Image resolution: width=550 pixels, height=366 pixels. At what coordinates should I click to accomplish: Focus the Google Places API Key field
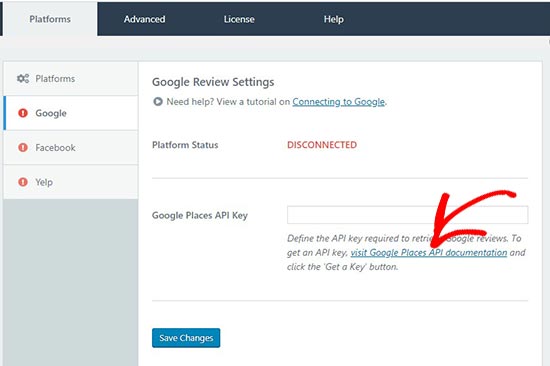407,215
